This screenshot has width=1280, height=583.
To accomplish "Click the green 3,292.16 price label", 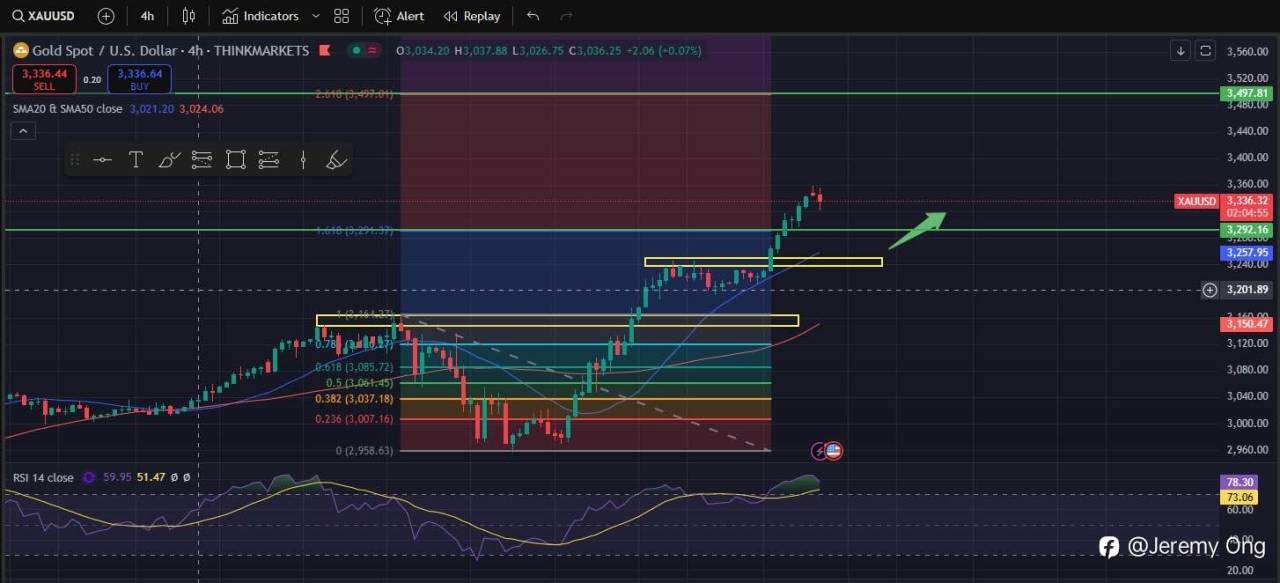I will click(1247, 230).
